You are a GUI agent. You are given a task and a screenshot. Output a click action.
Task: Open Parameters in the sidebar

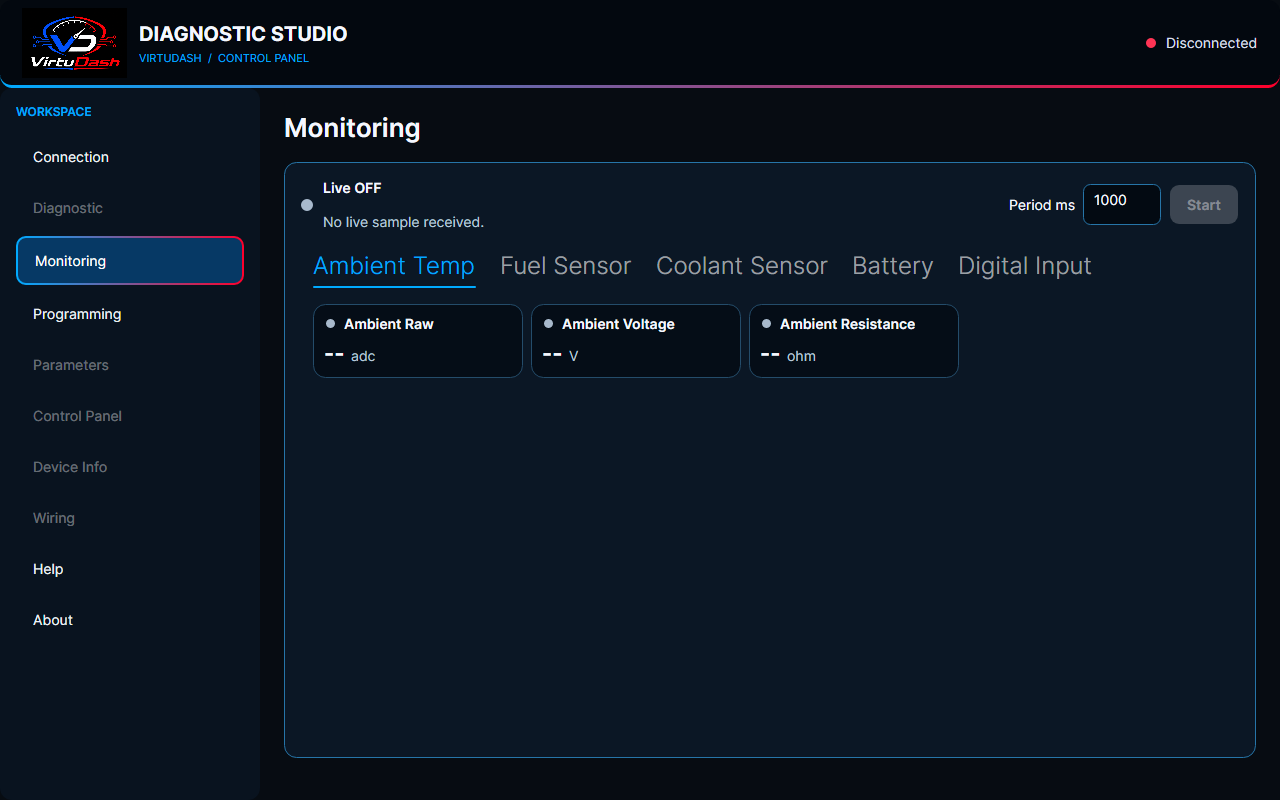tap(130, 365)
